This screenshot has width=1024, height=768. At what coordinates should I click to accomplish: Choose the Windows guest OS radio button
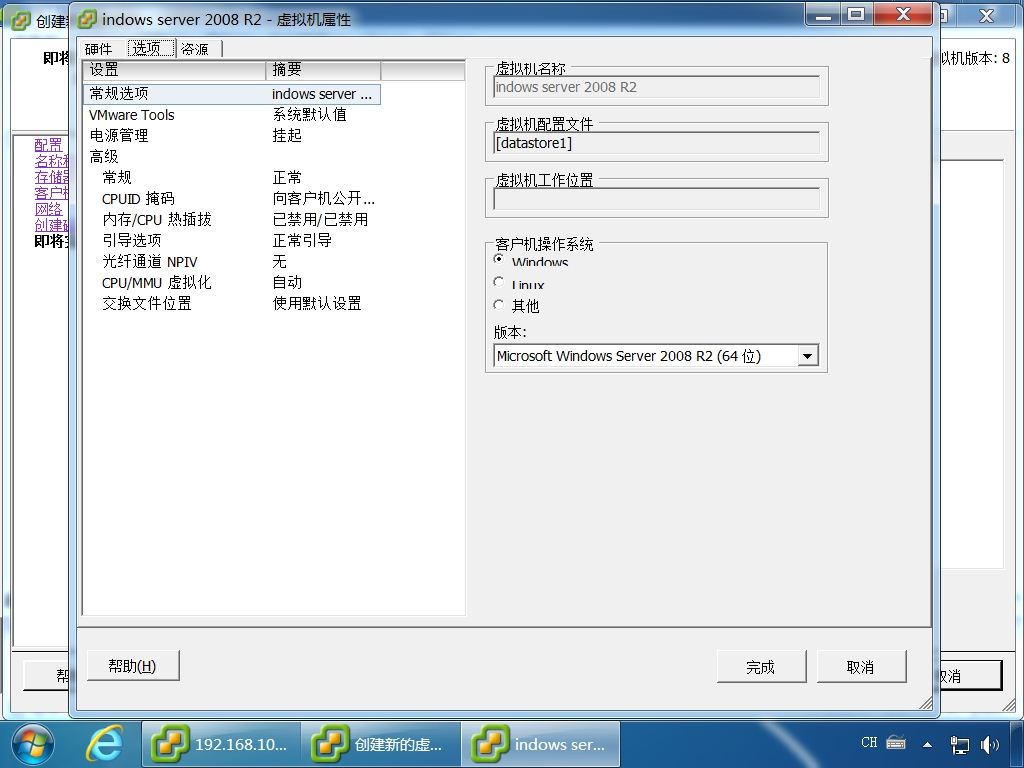click(499, 259)
